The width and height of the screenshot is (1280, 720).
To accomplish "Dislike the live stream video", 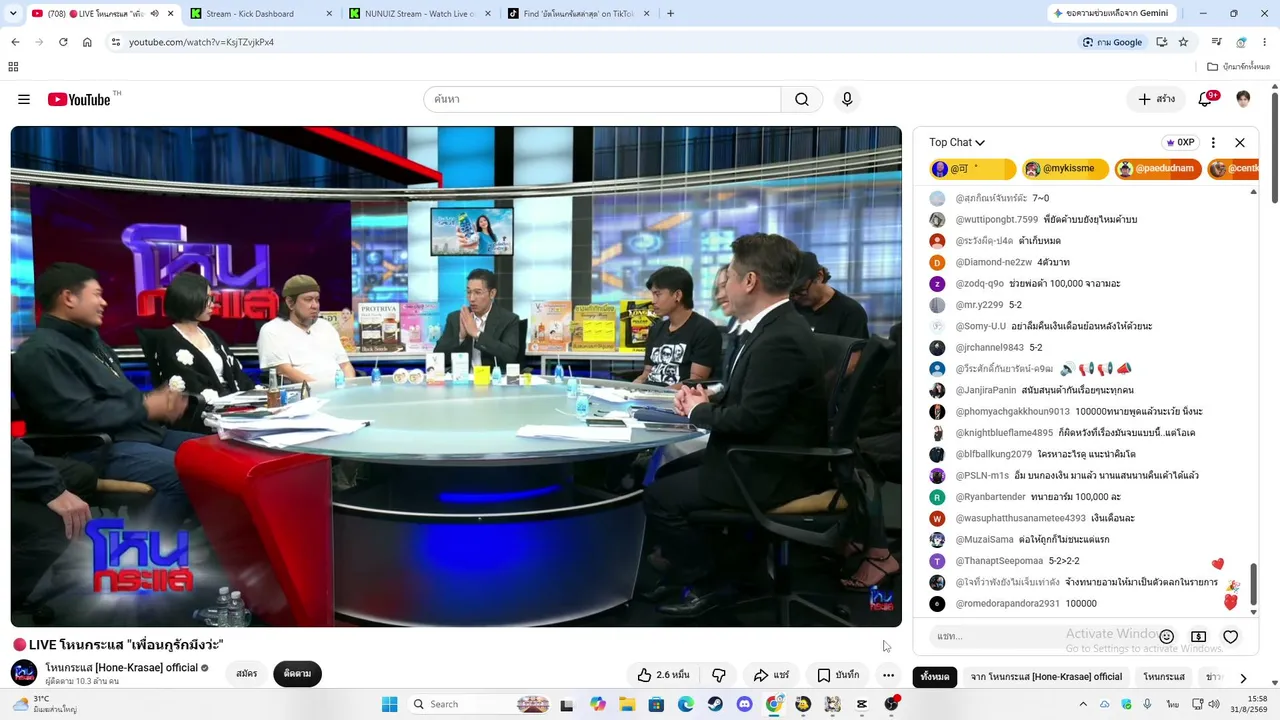I will [718, 675].
